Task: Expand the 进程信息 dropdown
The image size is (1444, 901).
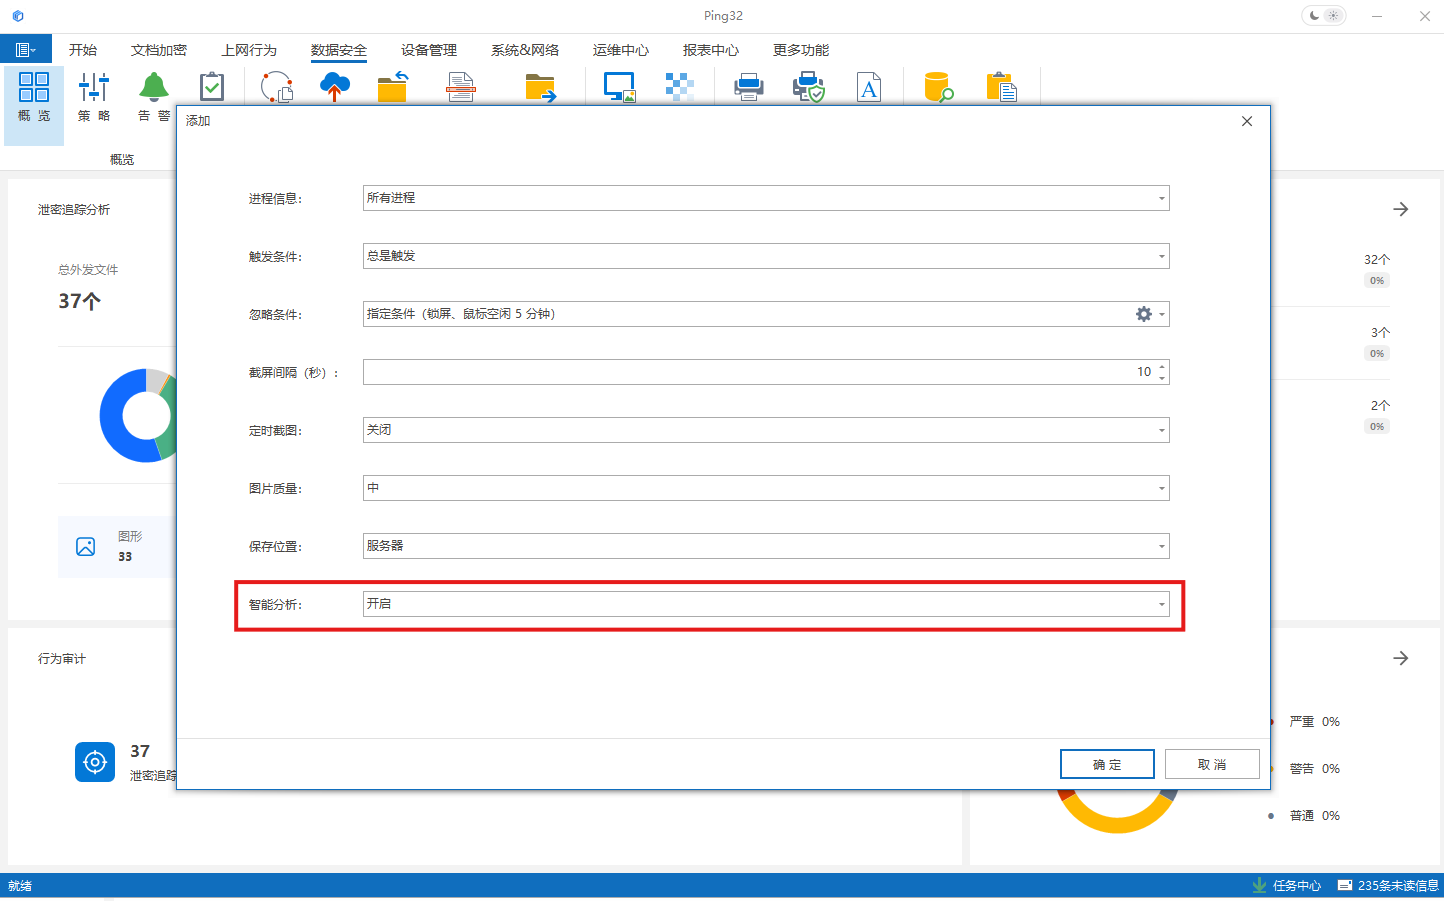Action: point(1161,198)
